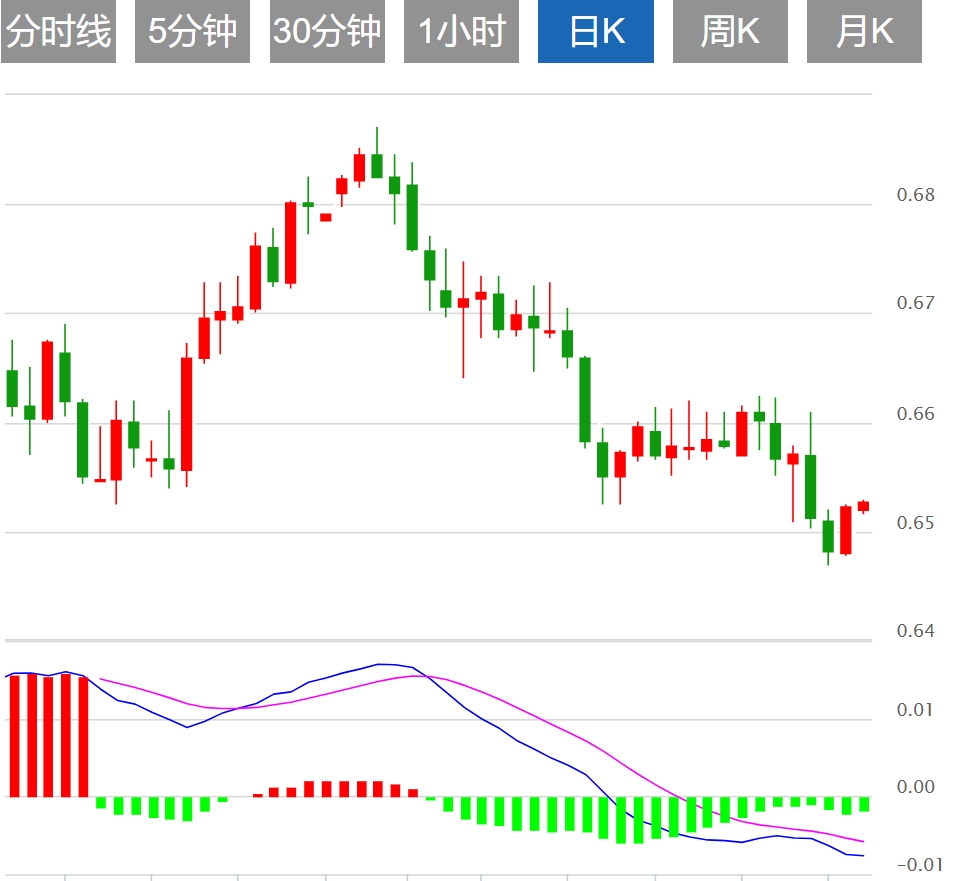Click the lowest green candlestick below 0.65

click(x=828, y=536)
